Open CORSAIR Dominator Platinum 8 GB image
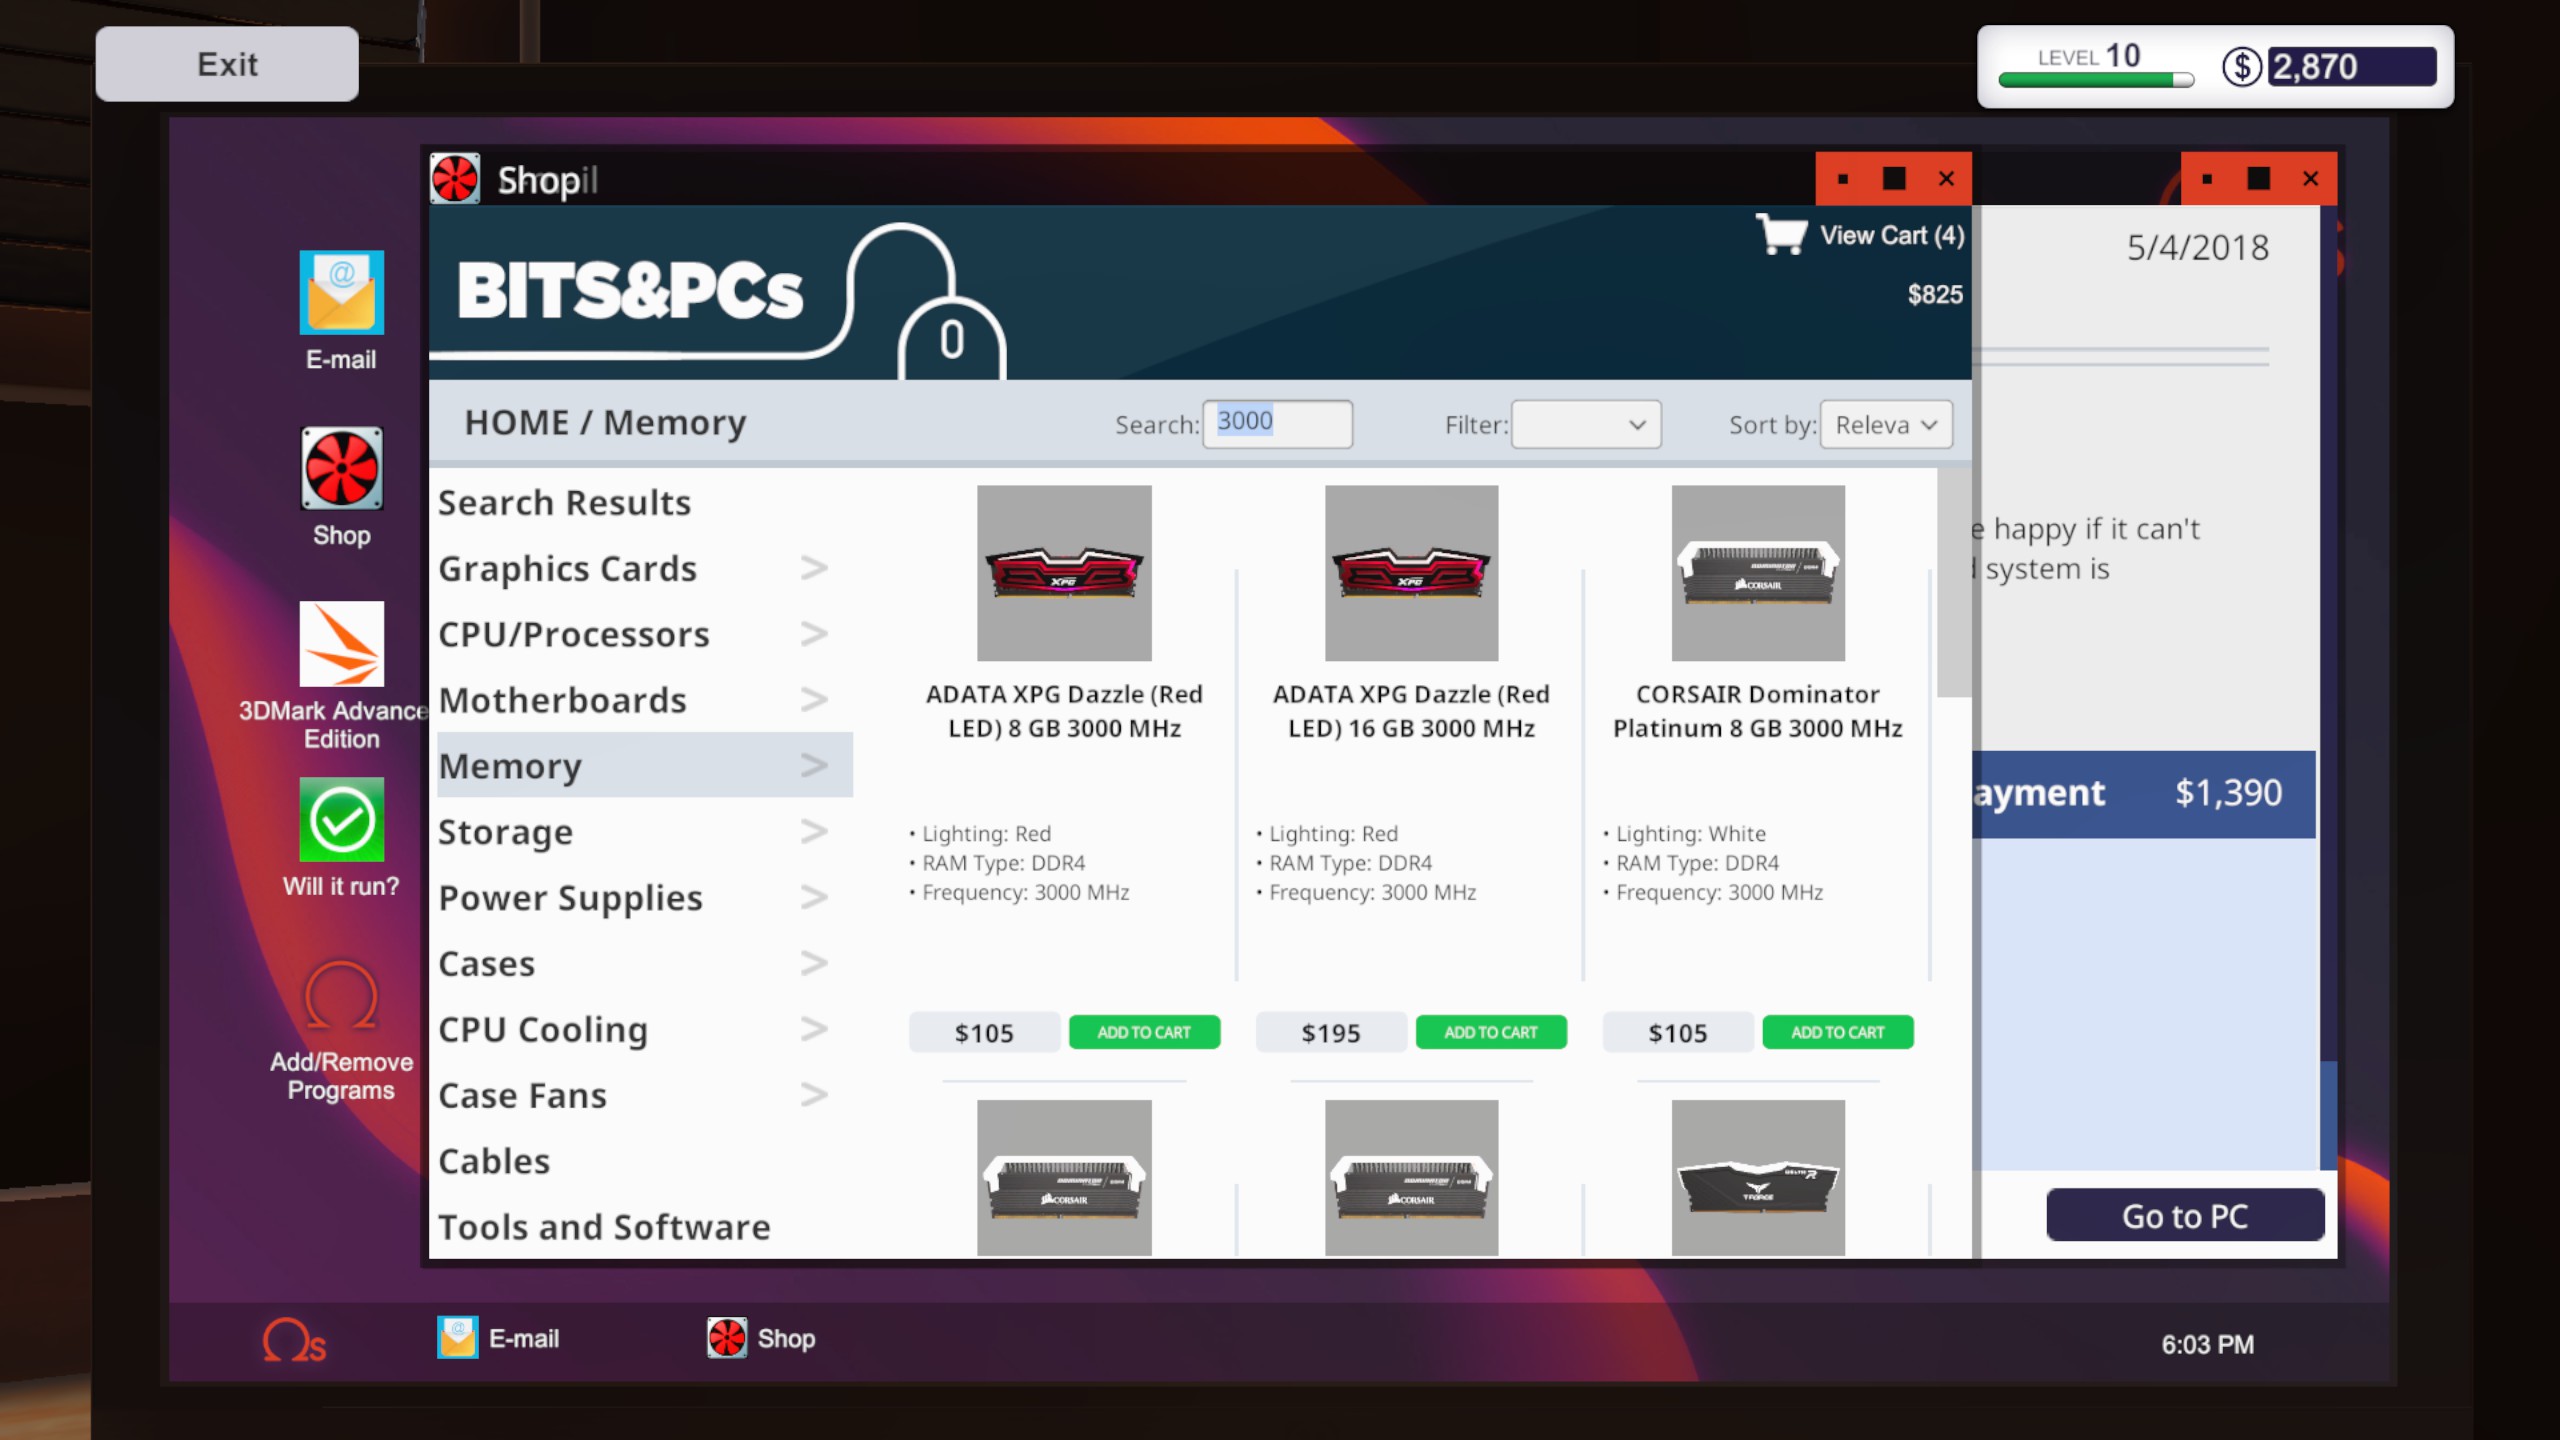The height and width of the screenshot is (1440, 2560). [1758, 573]
